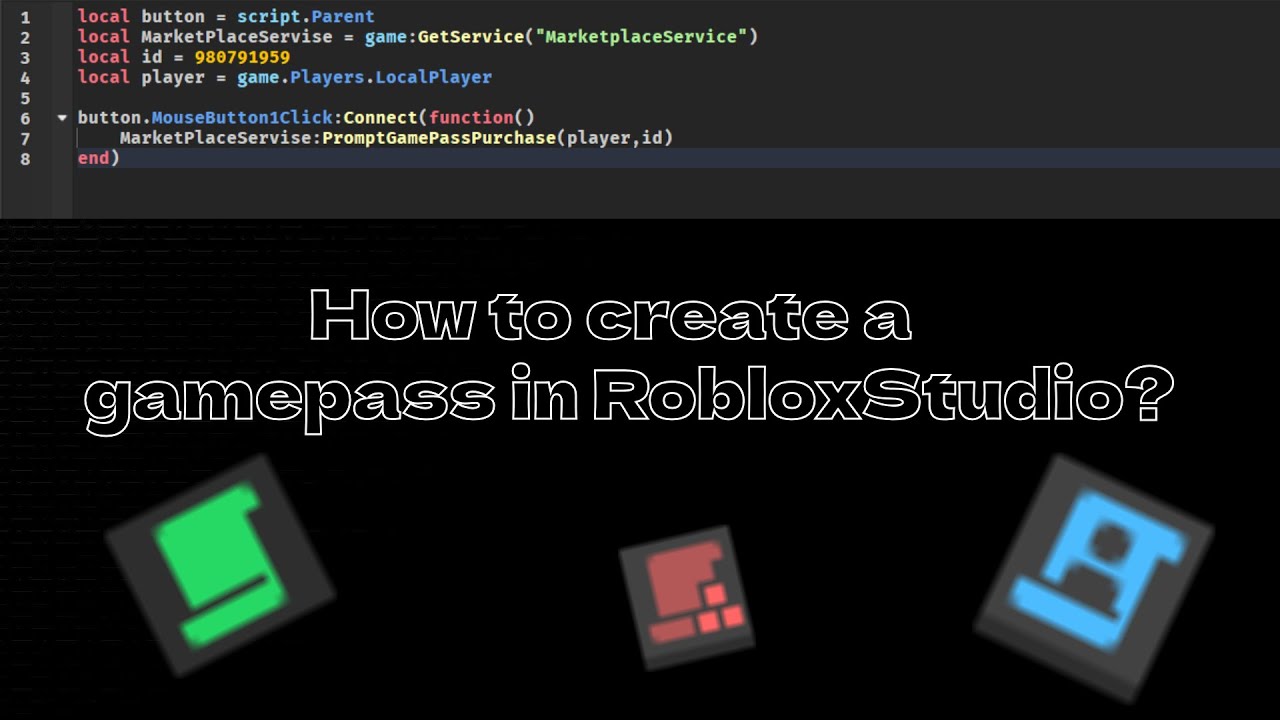Screen dimensions: 1280x720
Task: Click line number 5 in gutter
Action: pyautogui.click(x=24, y=98)
